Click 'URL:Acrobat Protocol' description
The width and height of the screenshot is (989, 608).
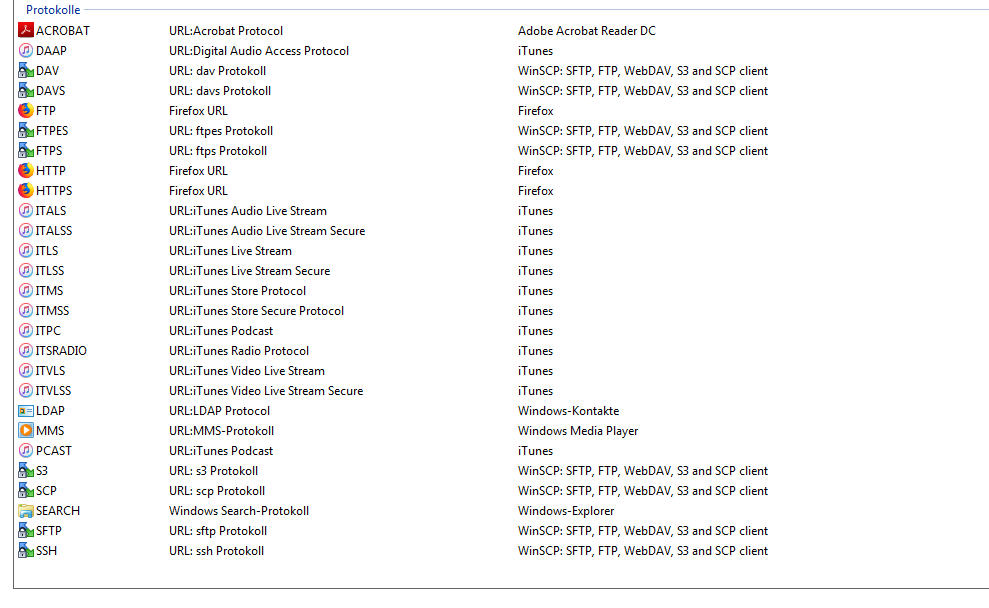[x=226, y=30]
